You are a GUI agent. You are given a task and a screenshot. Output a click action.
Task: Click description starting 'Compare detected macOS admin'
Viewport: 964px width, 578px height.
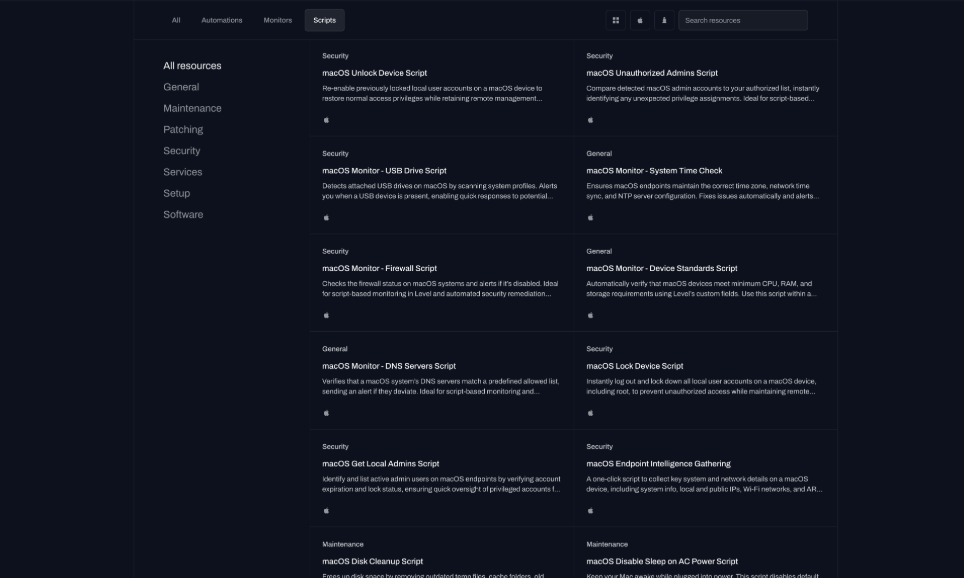pyautogui.click(x=703, y=93)
